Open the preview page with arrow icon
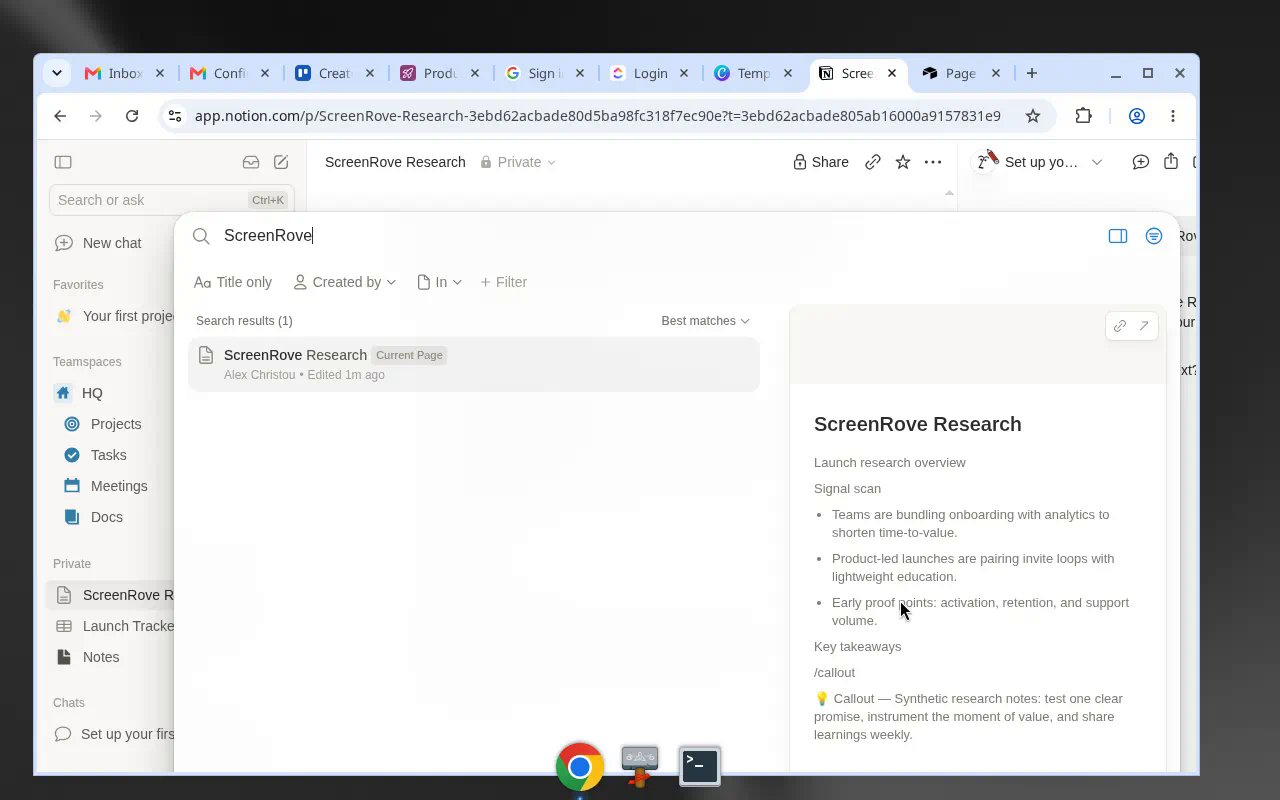1280x800 pixels. pos(1144,326)
